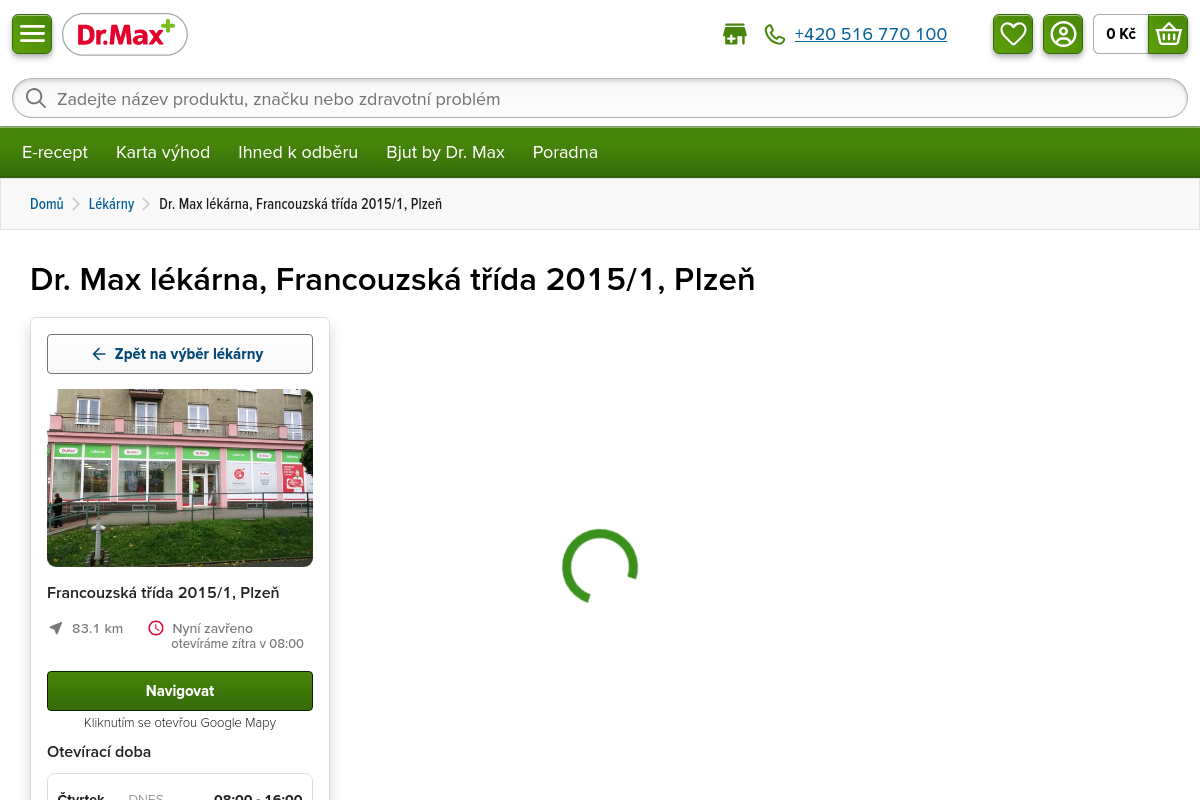Open the Karta výhod menu item
Image resolution: width=1200 pixels, height=800 pixels.
point(163,152)
